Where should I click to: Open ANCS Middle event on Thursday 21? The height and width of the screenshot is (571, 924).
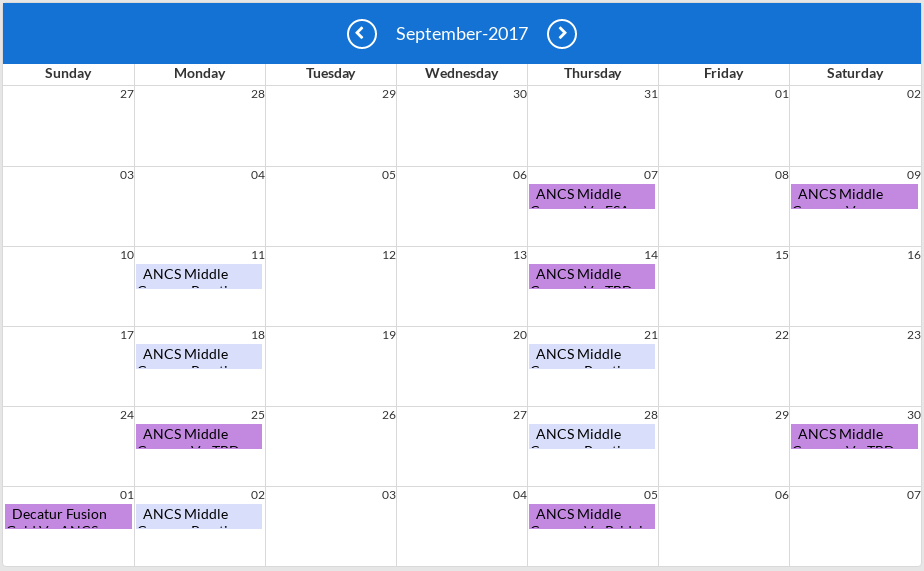592,357
